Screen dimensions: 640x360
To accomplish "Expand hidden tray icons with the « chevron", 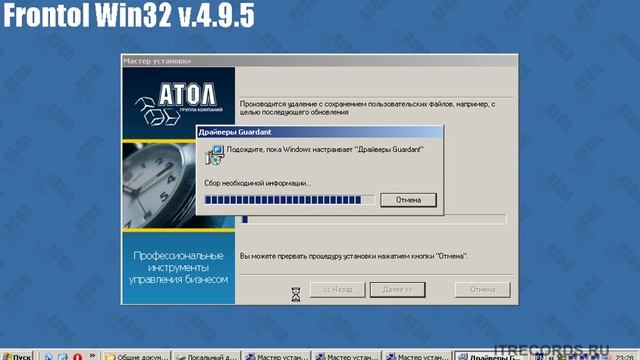I will pyautogui.click(x=551, y=357).
